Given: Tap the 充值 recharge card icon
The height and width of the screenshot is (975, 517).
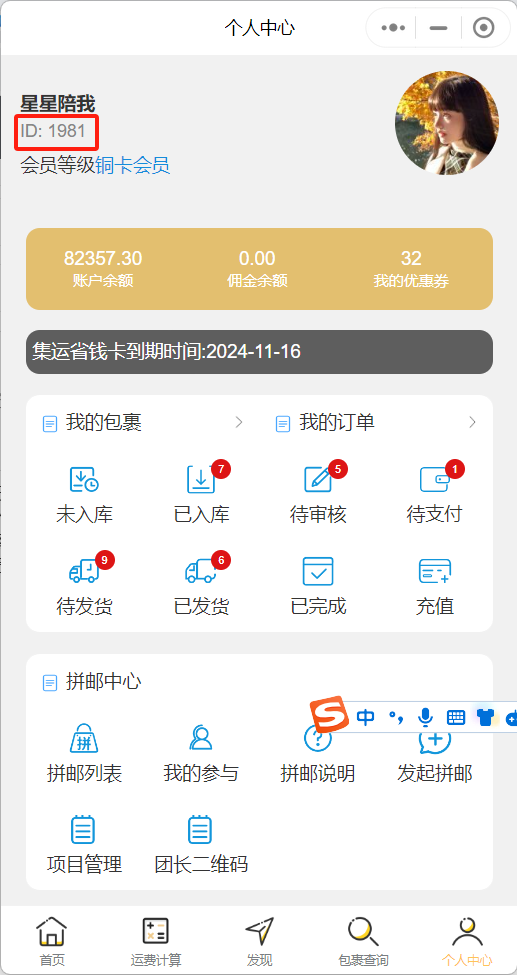Looking at the screenshot, I should (x=434, y=571).
